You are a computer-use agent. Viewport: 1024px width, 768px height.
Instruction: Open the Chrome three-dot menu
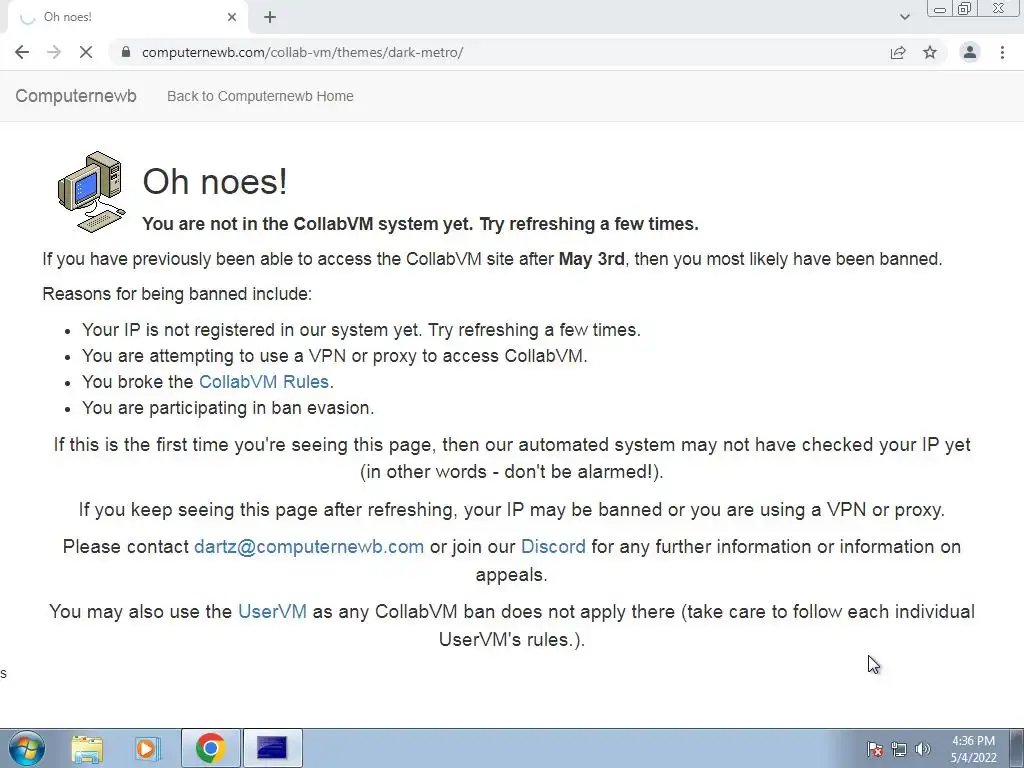[1002, 52]
